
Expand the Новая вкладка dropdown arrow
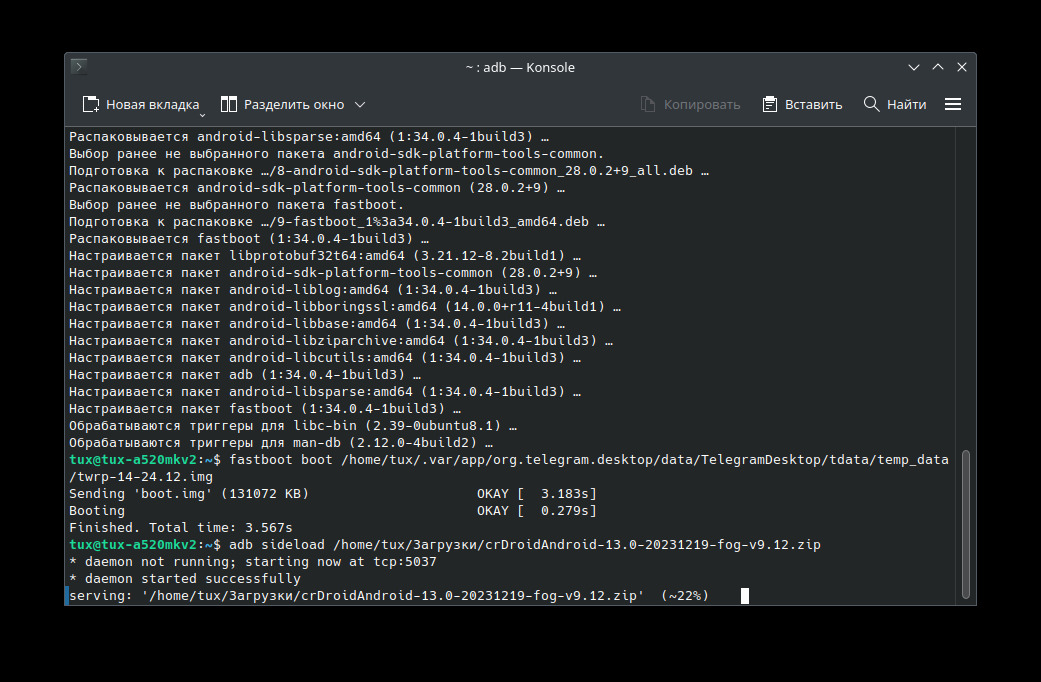[202, 112]
